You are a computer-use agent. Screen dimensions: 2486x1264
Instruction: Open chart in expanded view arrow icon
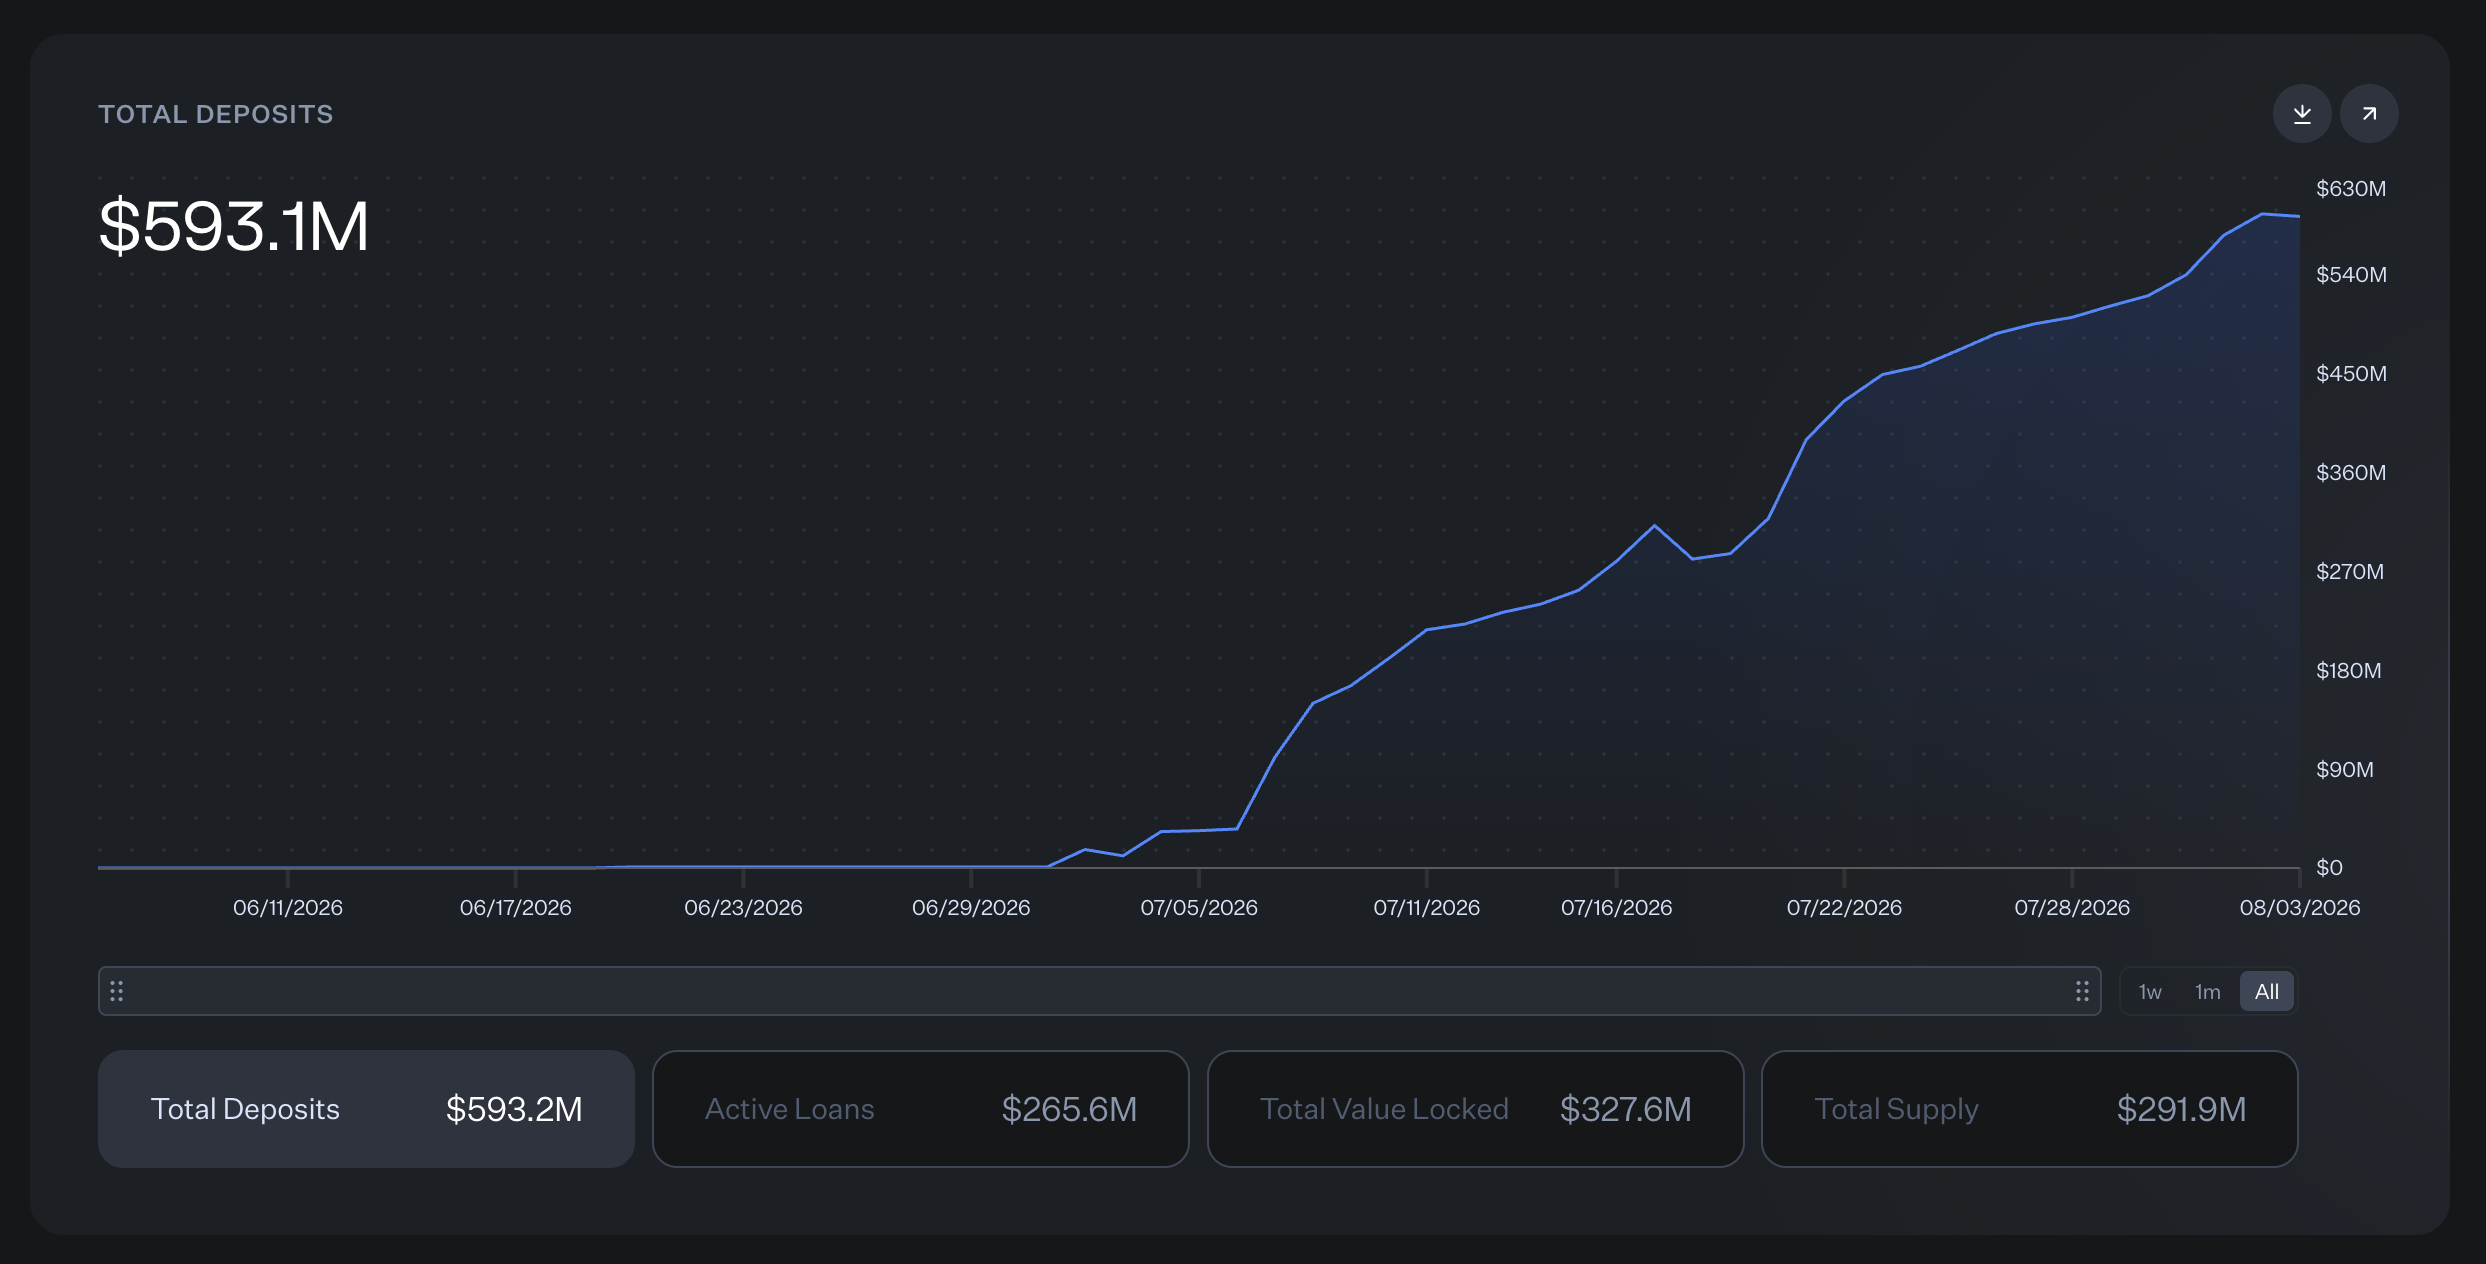pyautogui.click(x=2369, y=114)
